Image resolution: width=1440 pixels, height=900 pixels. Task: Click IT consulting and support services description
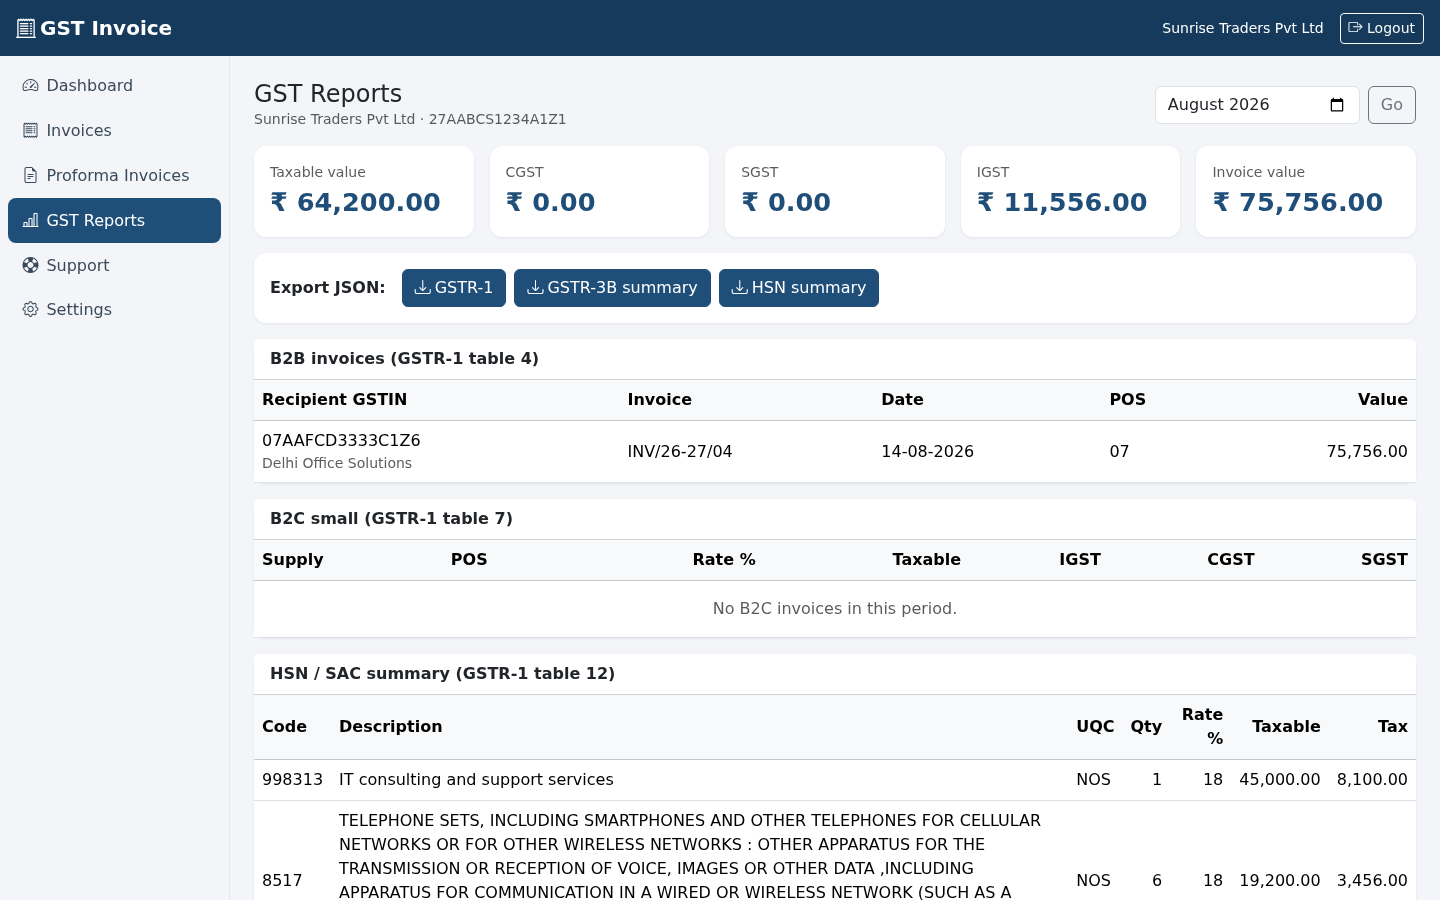476,779
